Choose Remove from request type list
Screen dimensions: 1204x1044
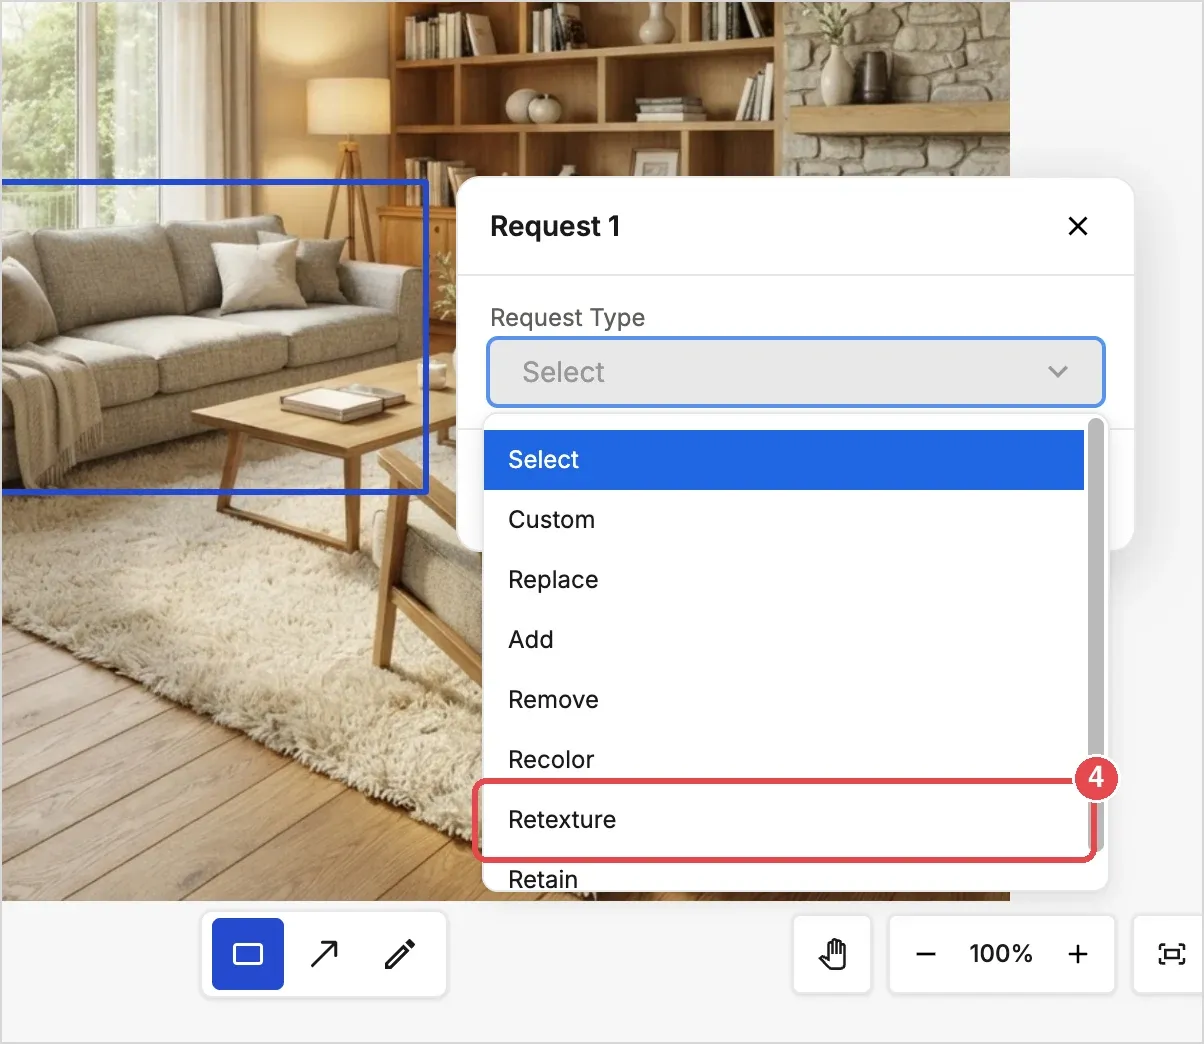click(x=784, y=700)
